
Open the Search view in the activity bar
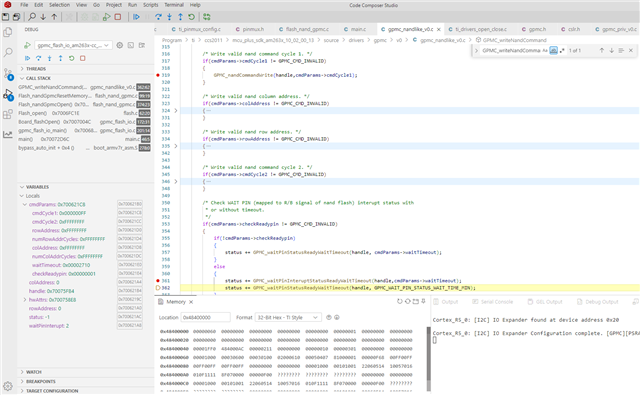8,53
